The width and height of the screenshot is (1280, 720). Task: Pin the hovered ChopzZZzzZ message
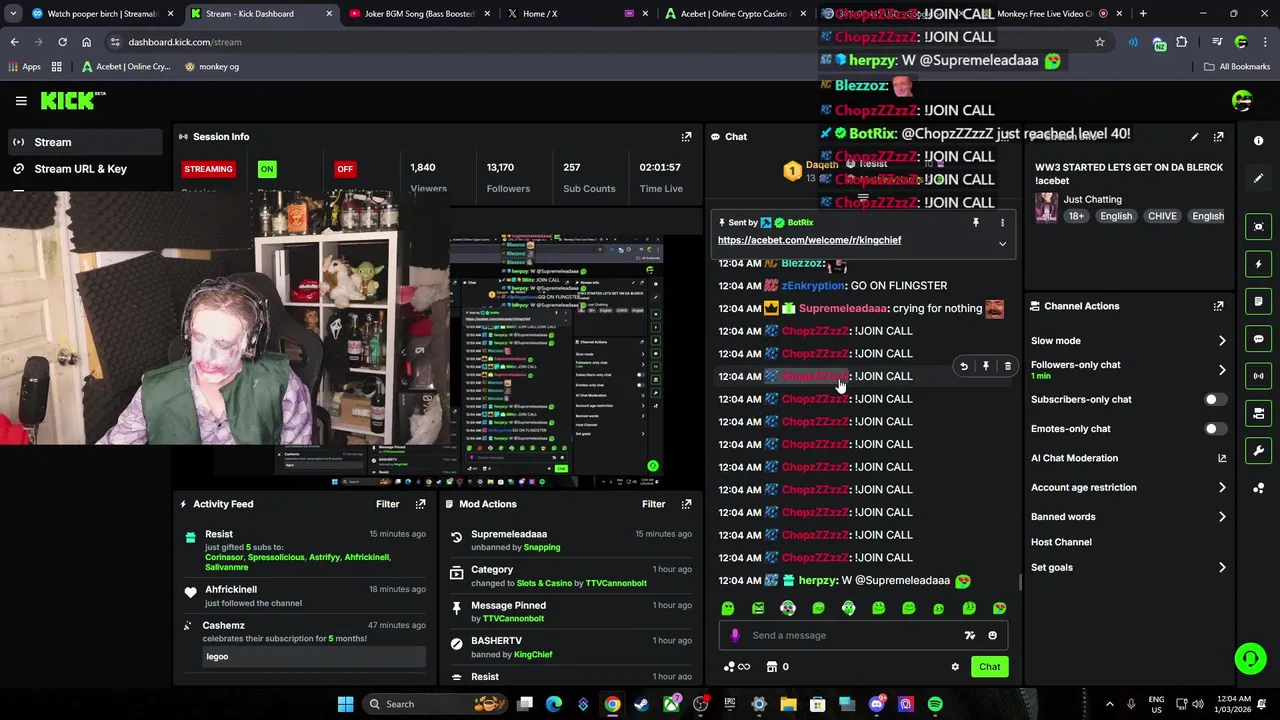click(x=986, y=367)
